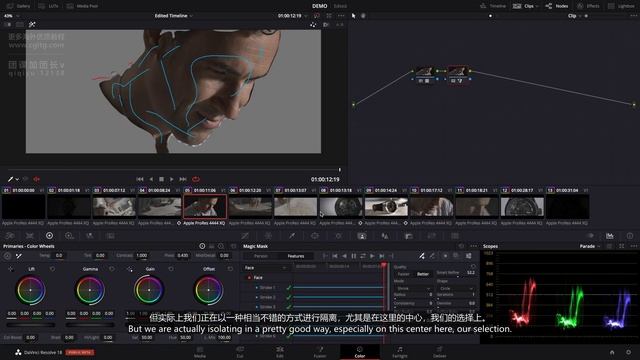Adjust the Lift master wheel slider
The height and width of the screenshot is (360, 640).
click(x=31, y=325)
